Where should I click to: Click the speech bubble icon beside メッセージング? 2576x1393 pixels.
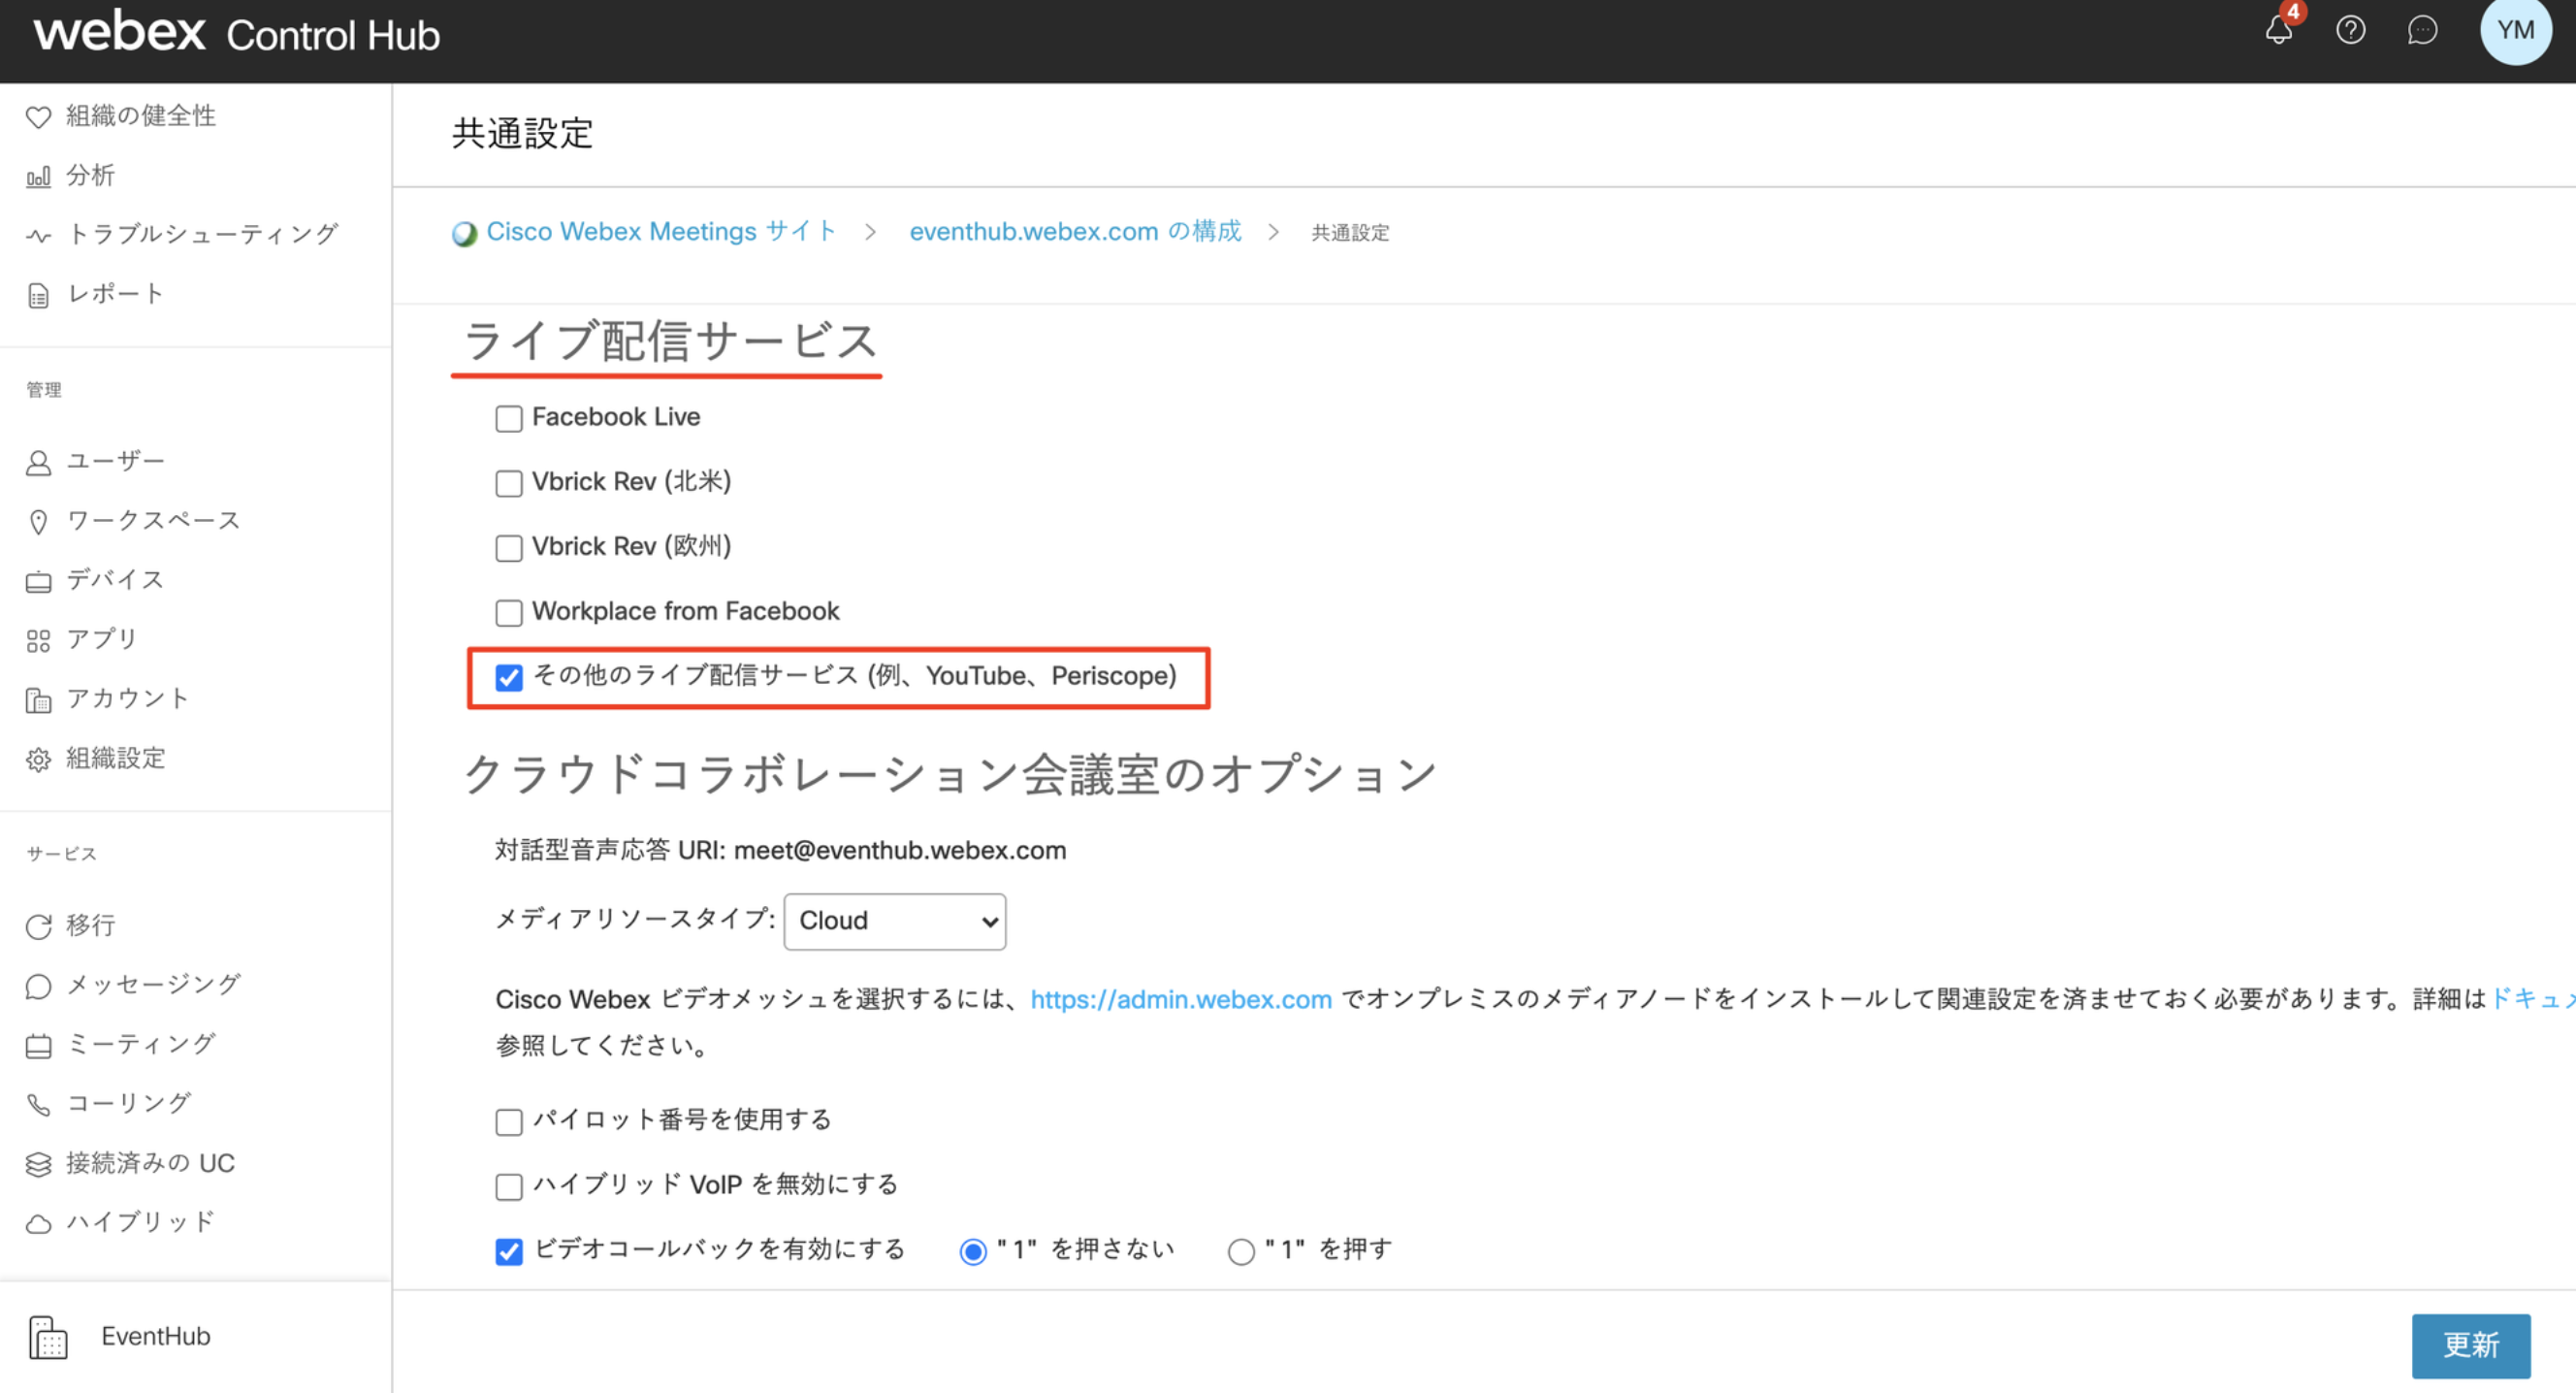[x=38, y=986]
